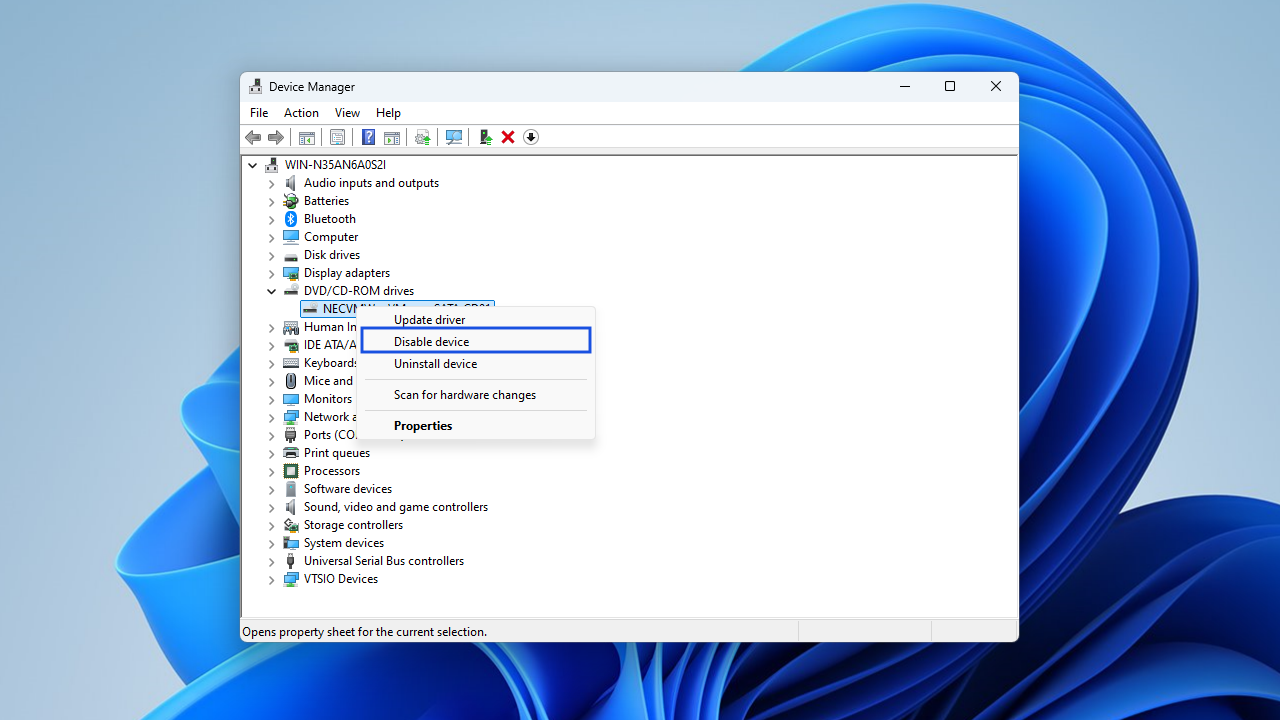The height and width of the screenshot is (720, 1280).
Task: Click the VTSIO Devices icon
Action: (x=291, y=579)
